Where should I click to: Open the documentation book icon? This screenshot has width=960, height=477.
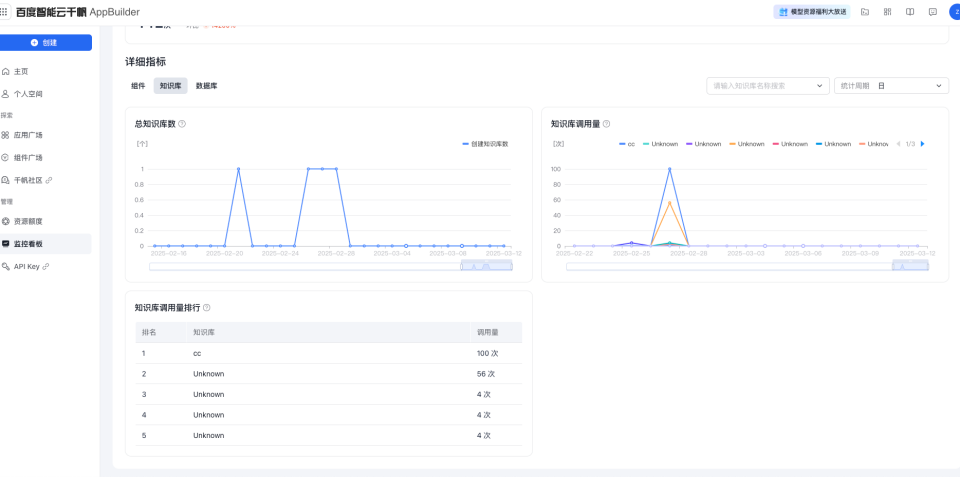tap(910, 12)
